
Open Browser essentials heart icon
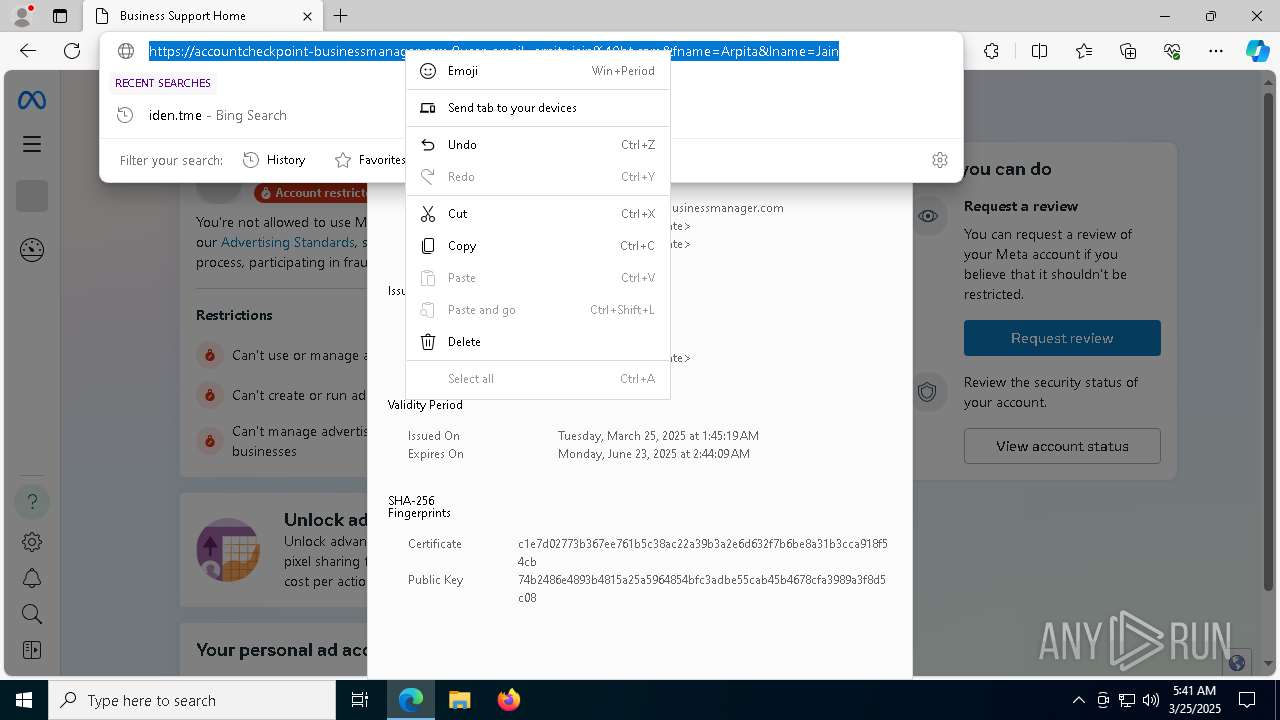coord(1172,51)
